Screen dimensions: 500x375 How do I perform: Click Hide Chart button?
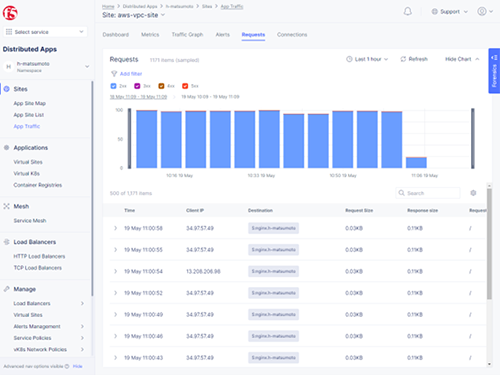(462, 59)
